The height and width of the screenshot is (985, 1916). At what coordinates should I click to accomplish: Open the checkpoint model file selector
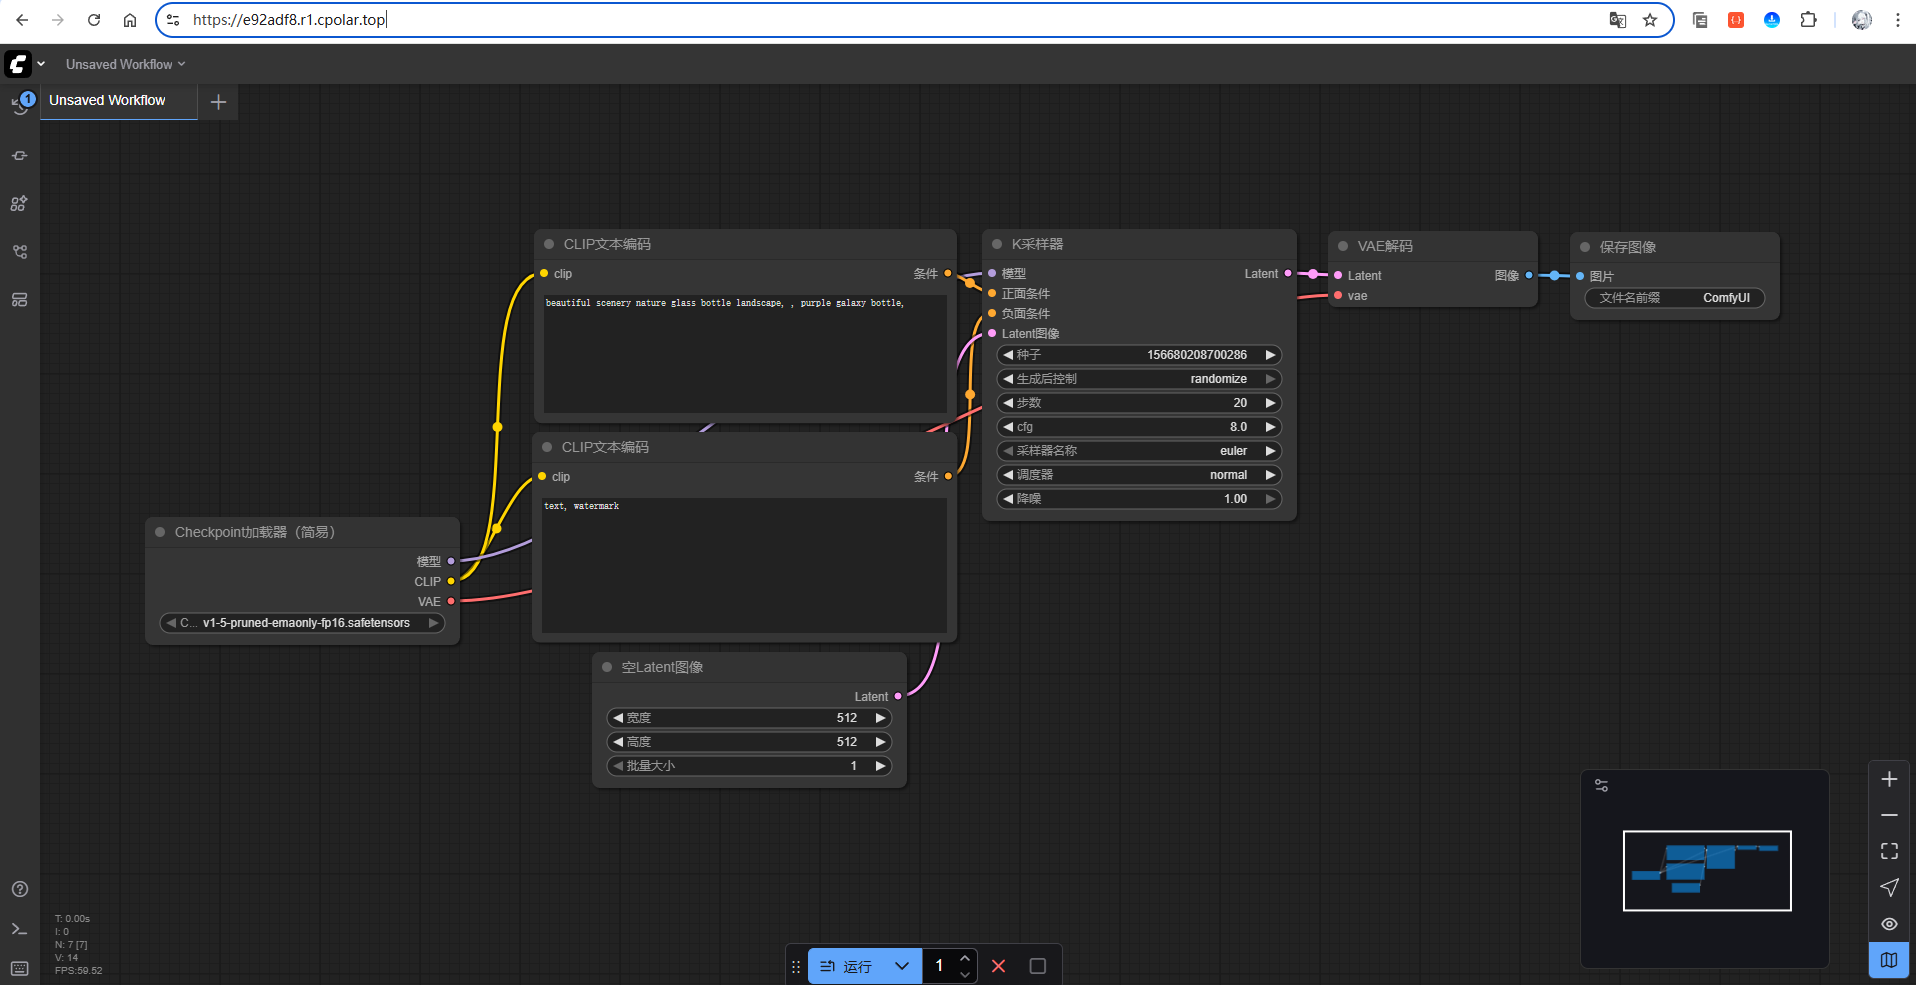point(302,623)
